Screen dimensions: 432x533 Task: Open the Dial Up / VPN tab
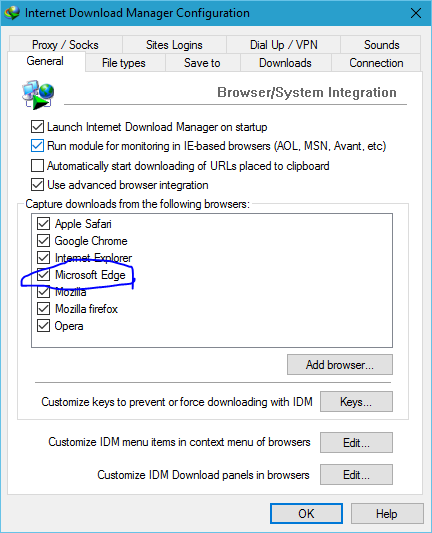(283, 45)
